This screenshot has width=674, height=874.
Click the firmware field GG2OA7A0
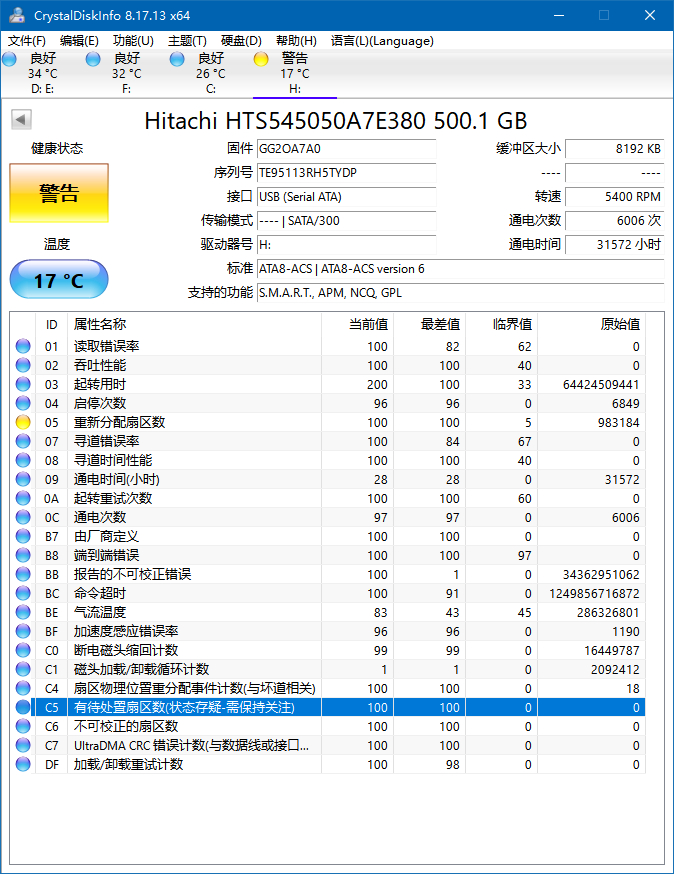[346, 149]
